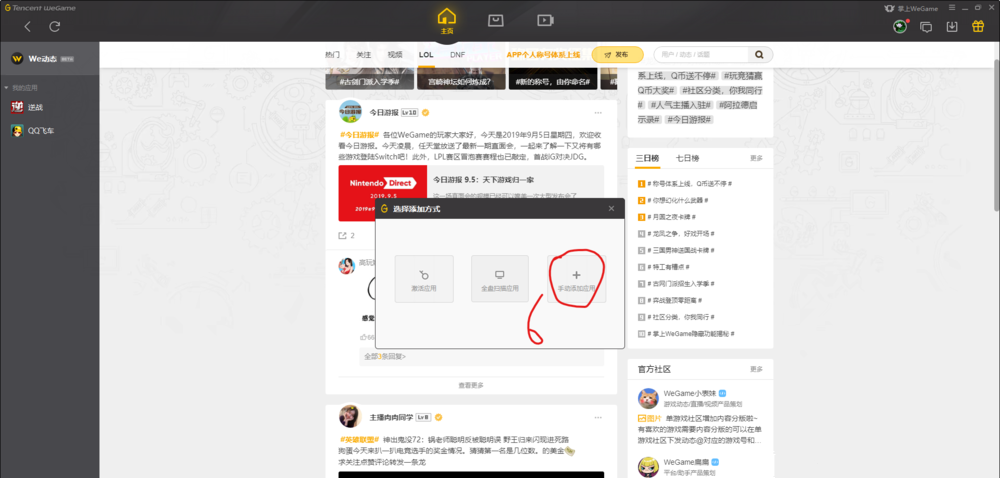Open the video/live icon in top bar
The height and width of the screenshot is (478, 1000).
pyautogui.click(x=545, y=20)
